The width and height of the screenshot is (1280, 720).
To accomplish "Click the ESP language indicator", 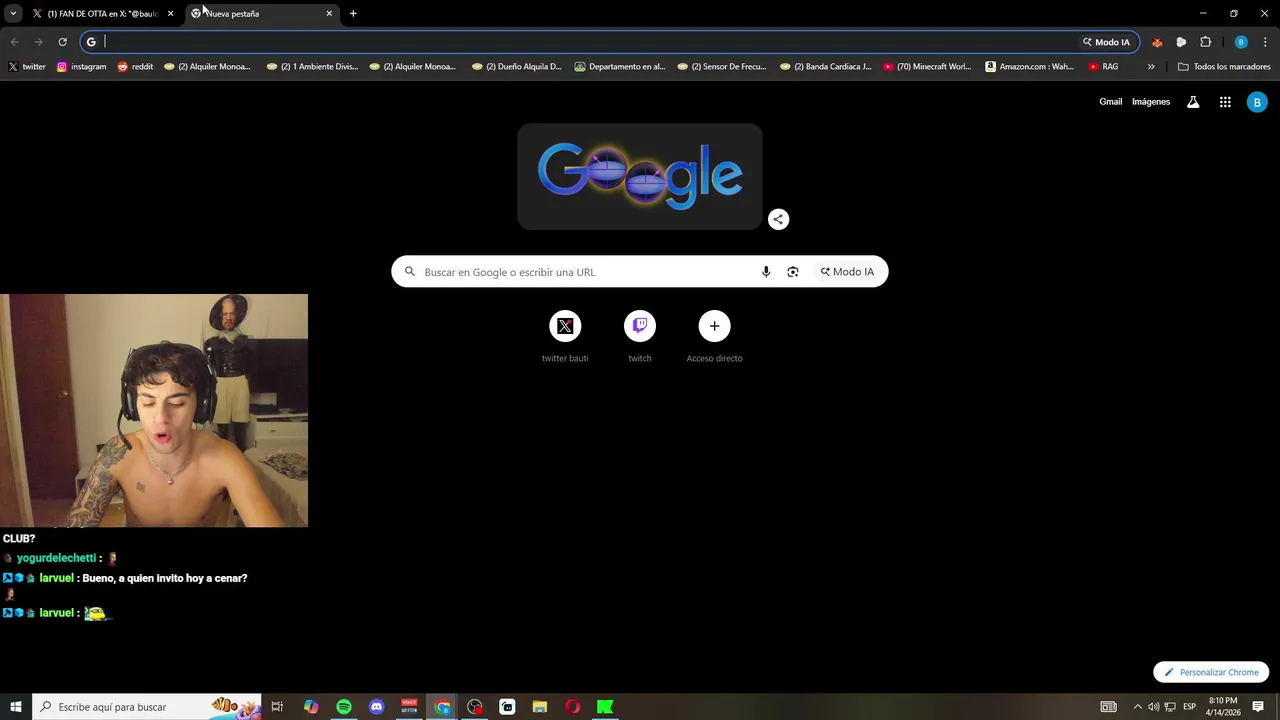I will pyautogui.click(x=1189, y=707).
